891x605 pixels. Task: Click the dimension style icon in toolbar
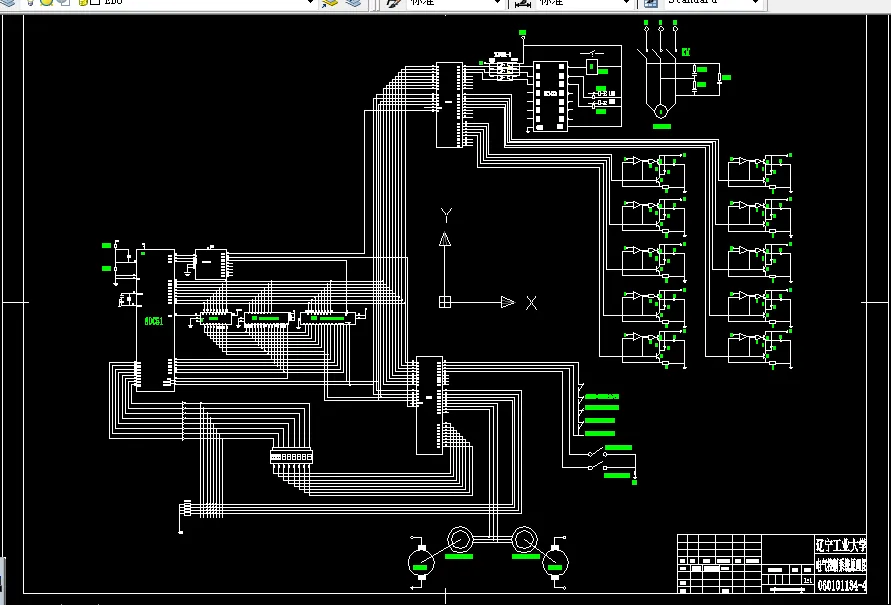[x=522, y=3]
